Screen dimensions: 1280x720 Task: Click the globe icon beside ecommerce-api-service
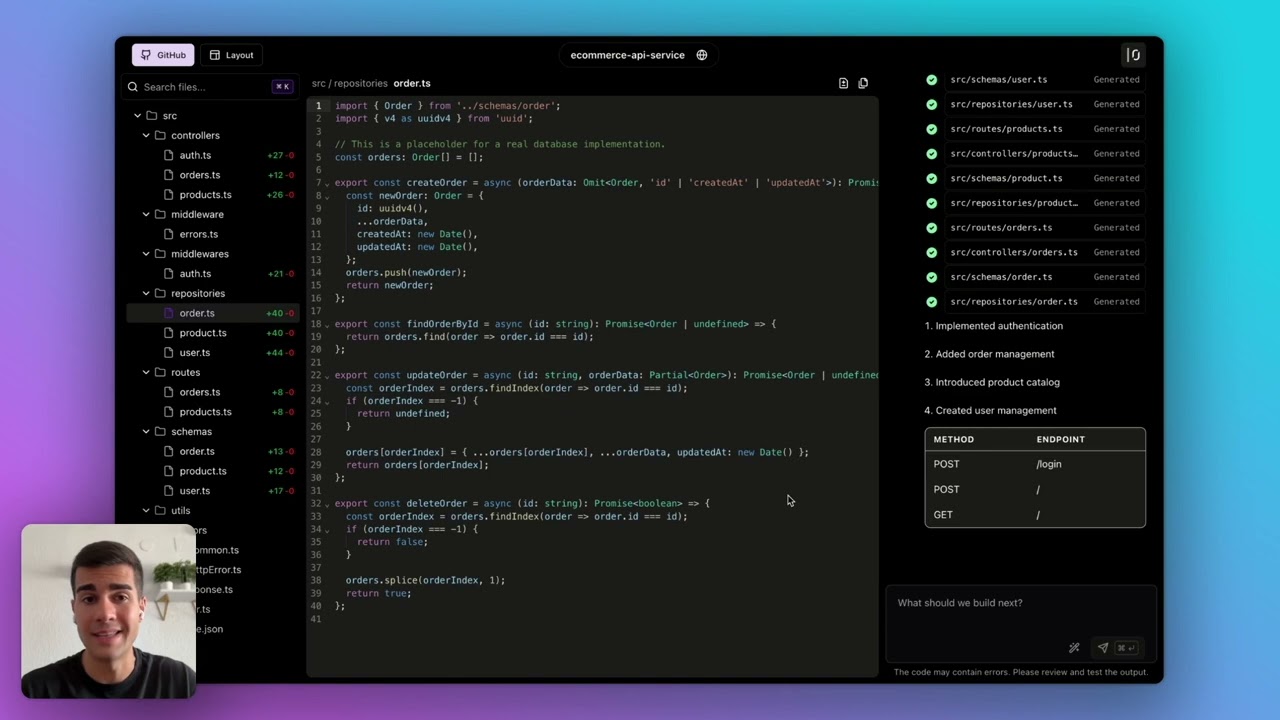[x=702, y=55]
